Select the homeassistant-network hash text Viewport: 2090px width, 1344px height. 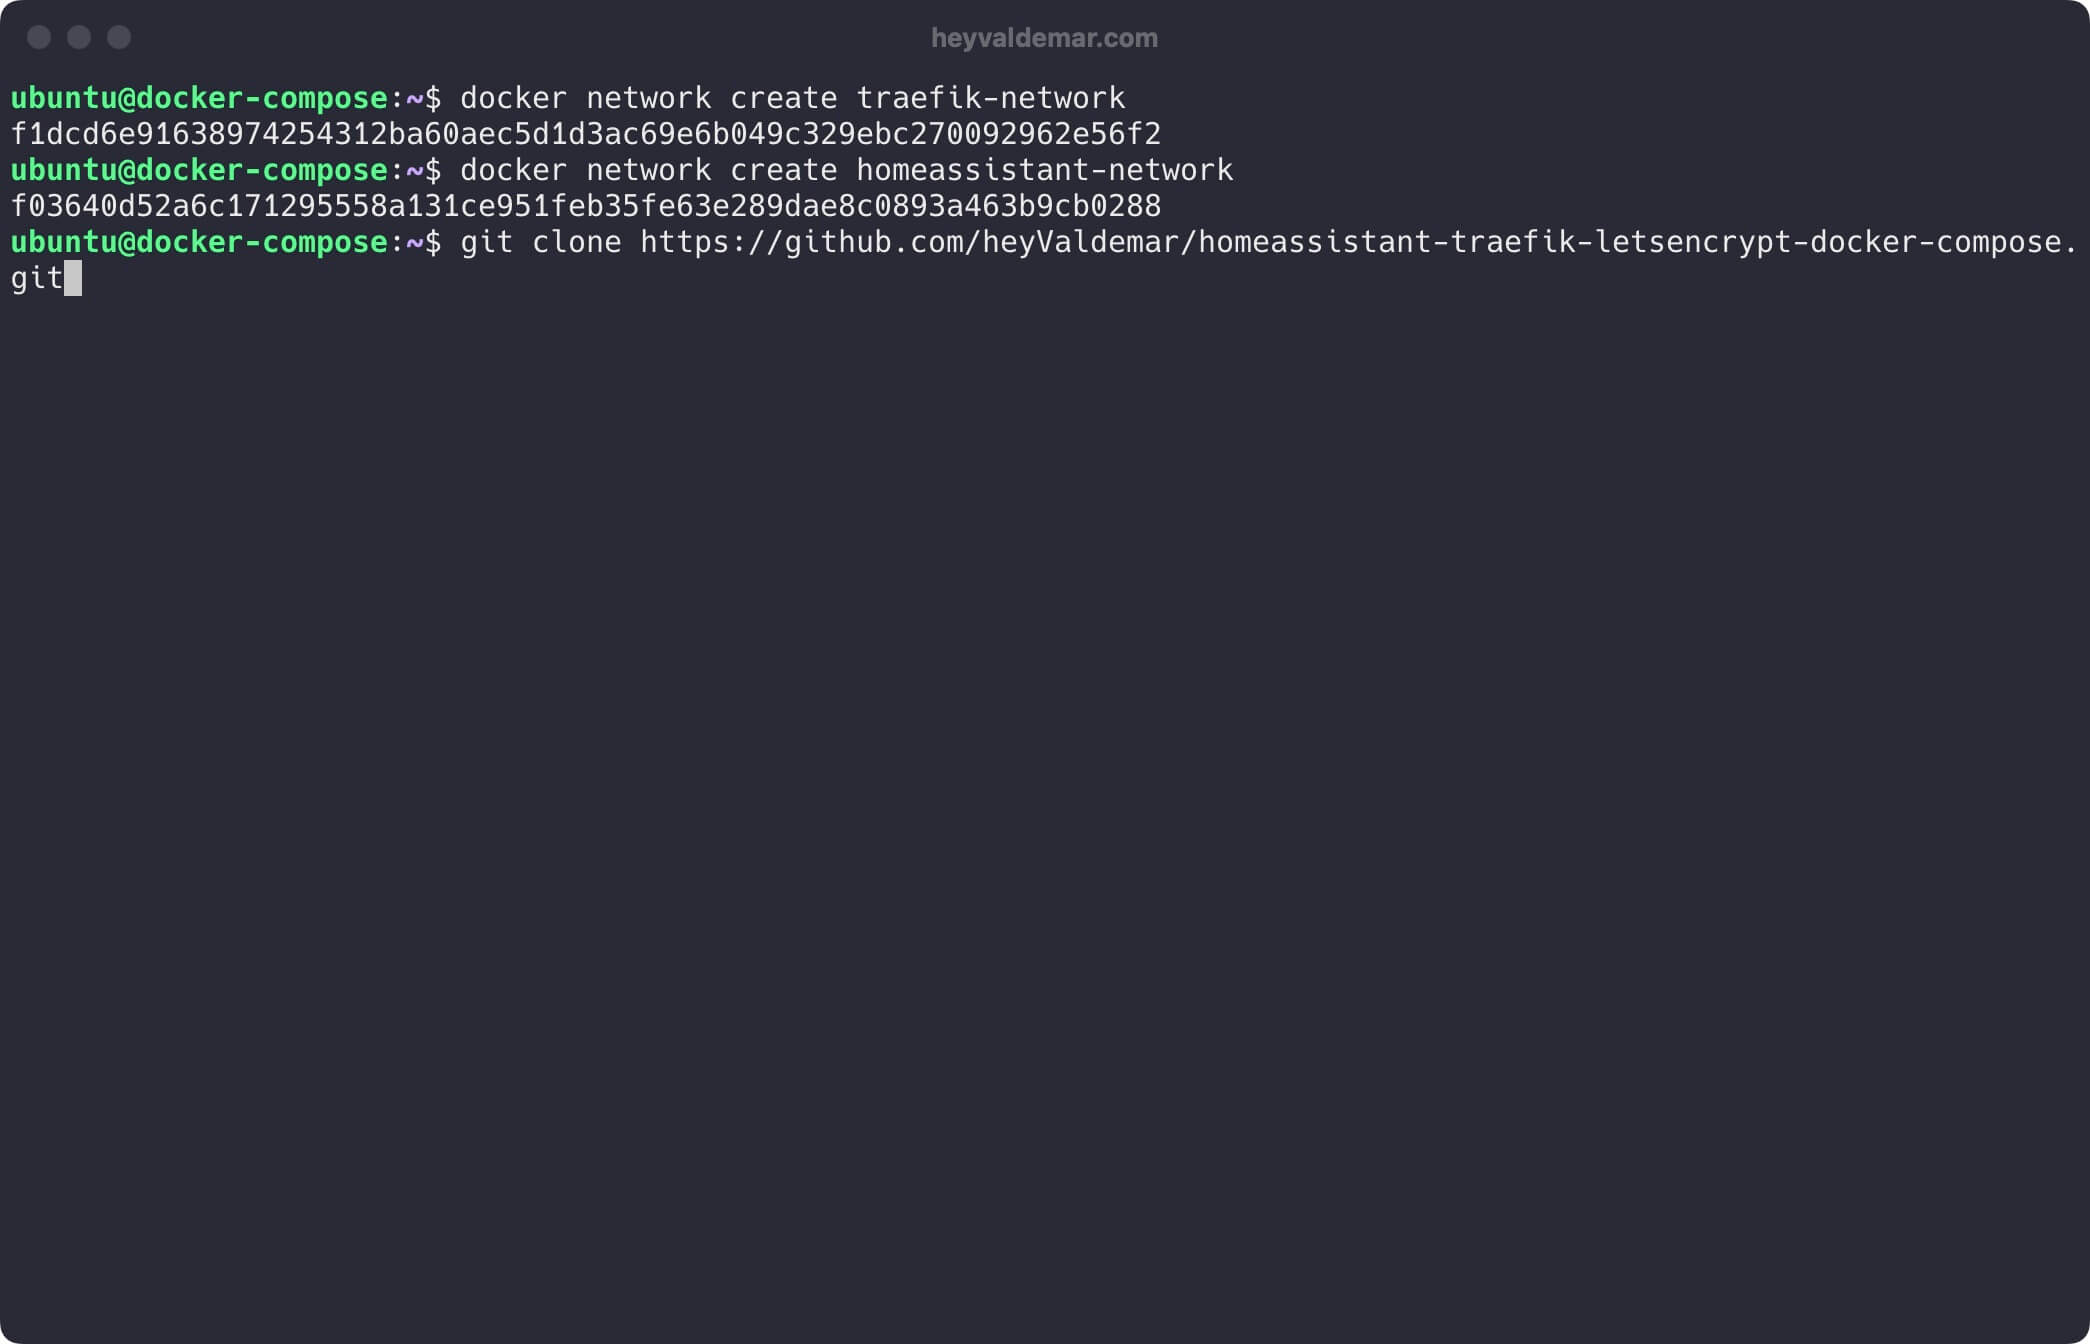[585, 204]
